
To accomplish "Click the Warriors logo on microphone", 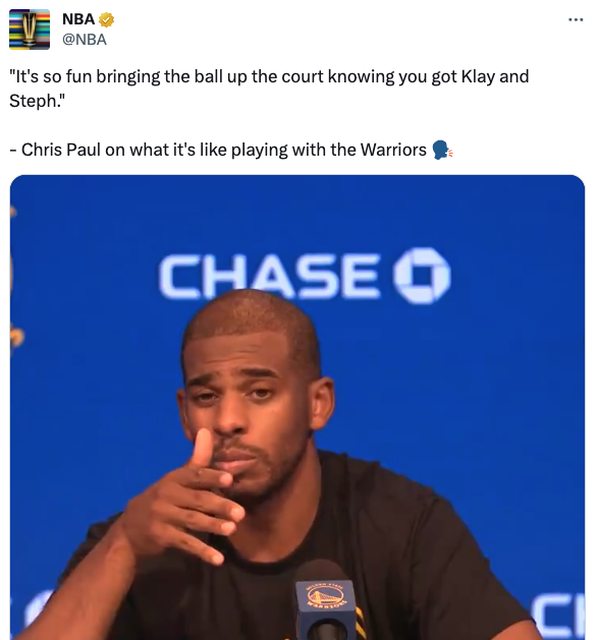I will click(x=326, y=596).
